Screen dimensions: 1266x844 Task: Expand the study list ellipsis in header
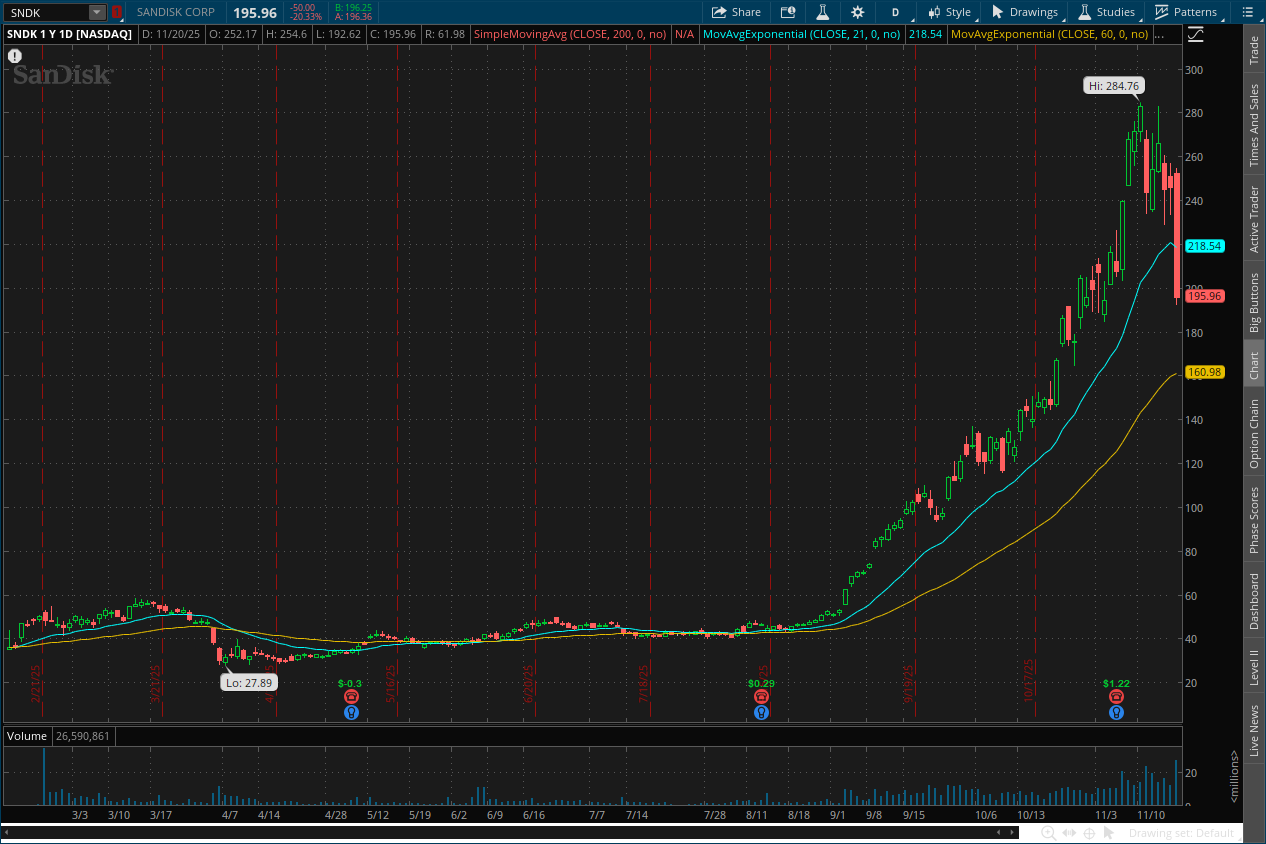pyautogui.click(x=1159, y=34)
